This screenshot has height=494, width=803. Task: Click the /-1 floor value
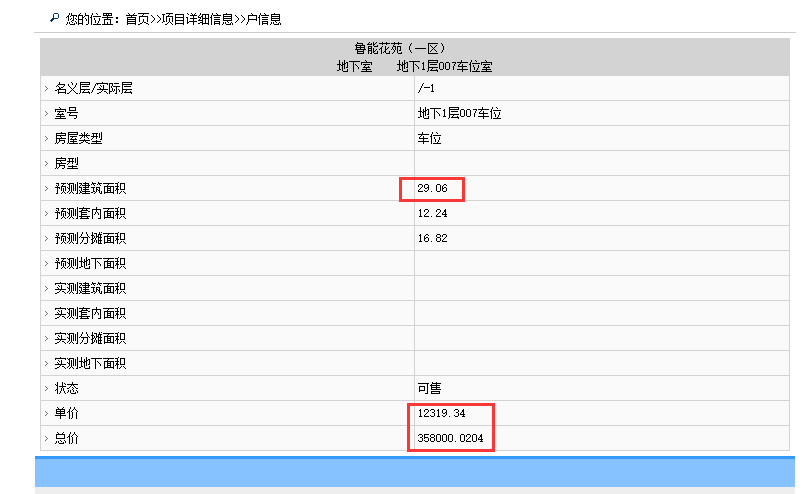426,89
